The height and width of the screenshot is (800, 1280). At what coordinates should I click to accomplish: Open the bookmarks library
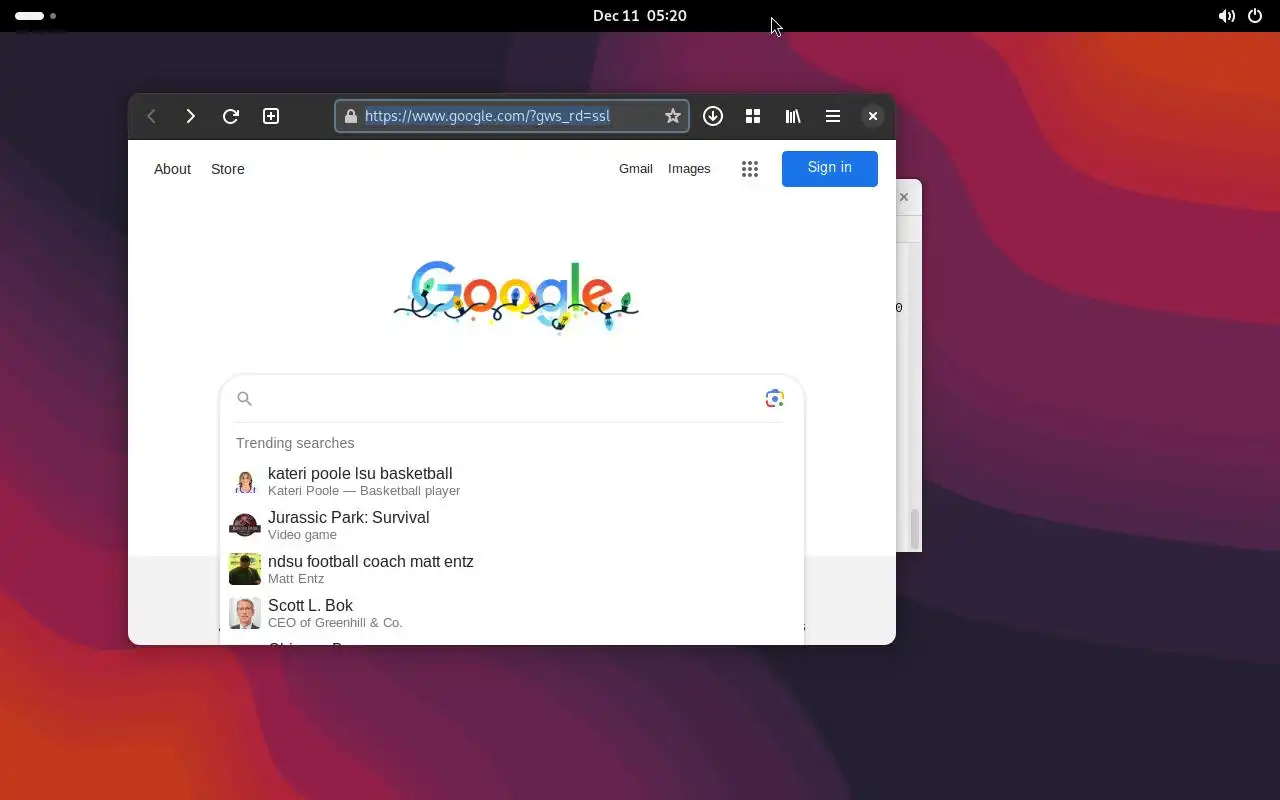(793, 116)
